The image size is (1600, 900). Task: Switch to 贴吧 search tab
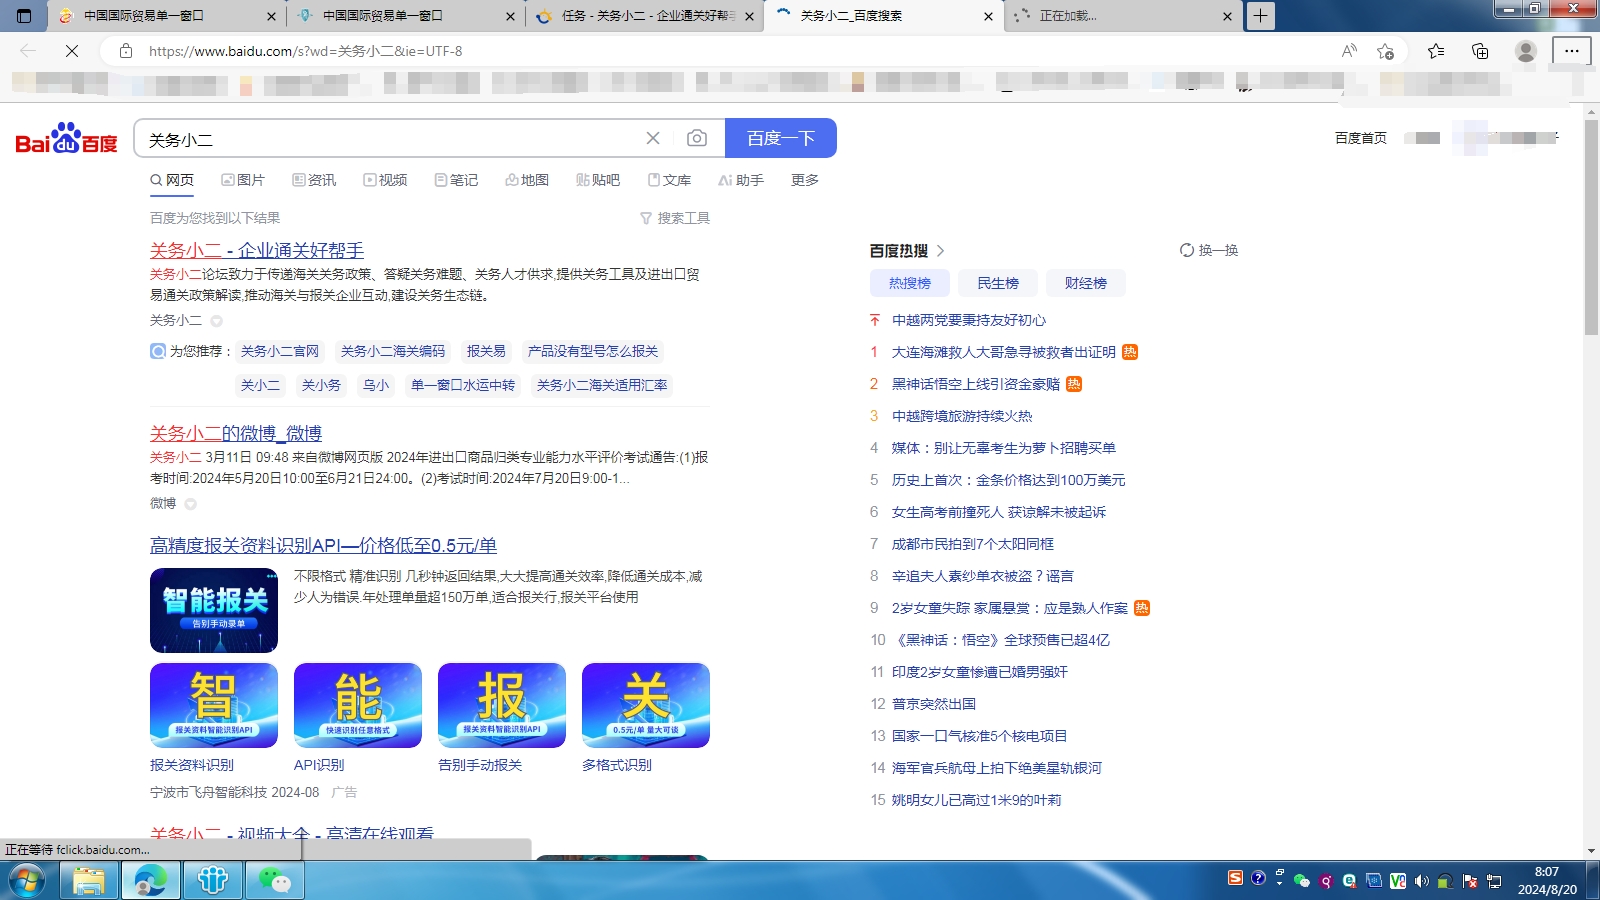(x=598, y=180)
